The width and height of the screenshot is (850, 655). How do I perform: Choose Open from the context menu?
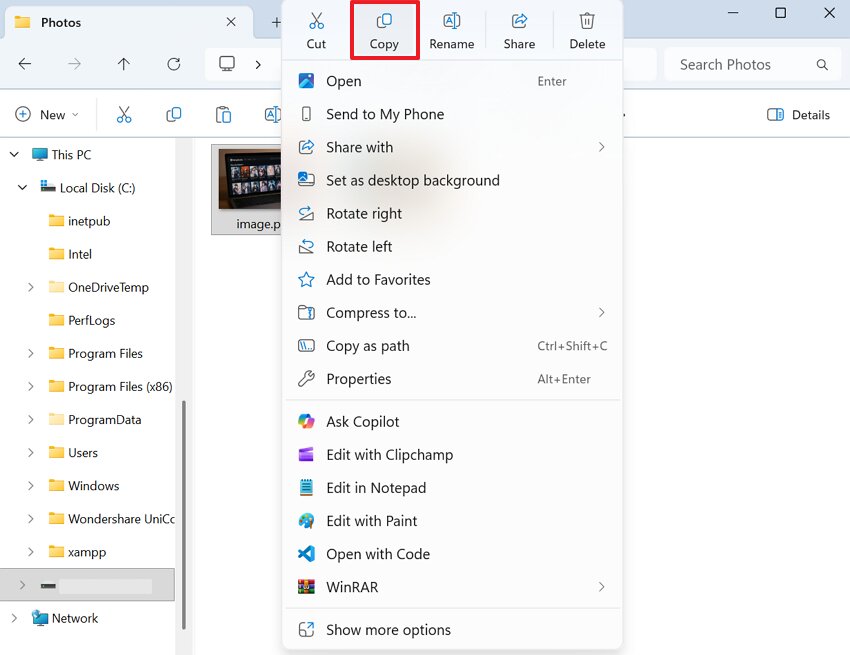tap(452, 81)
